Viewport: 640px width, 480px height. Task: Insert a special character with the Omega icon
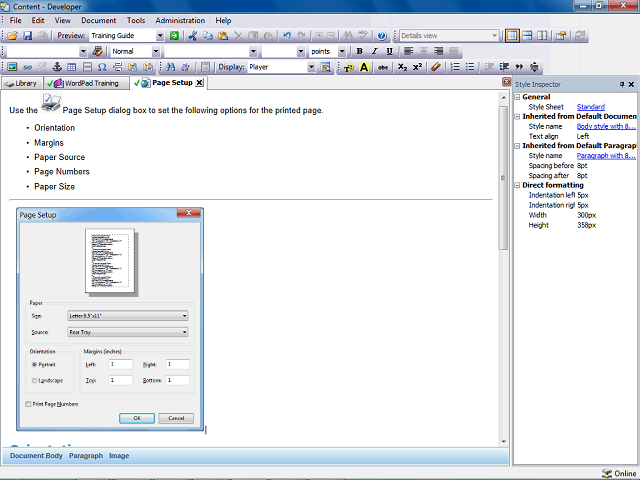point(102,67)
